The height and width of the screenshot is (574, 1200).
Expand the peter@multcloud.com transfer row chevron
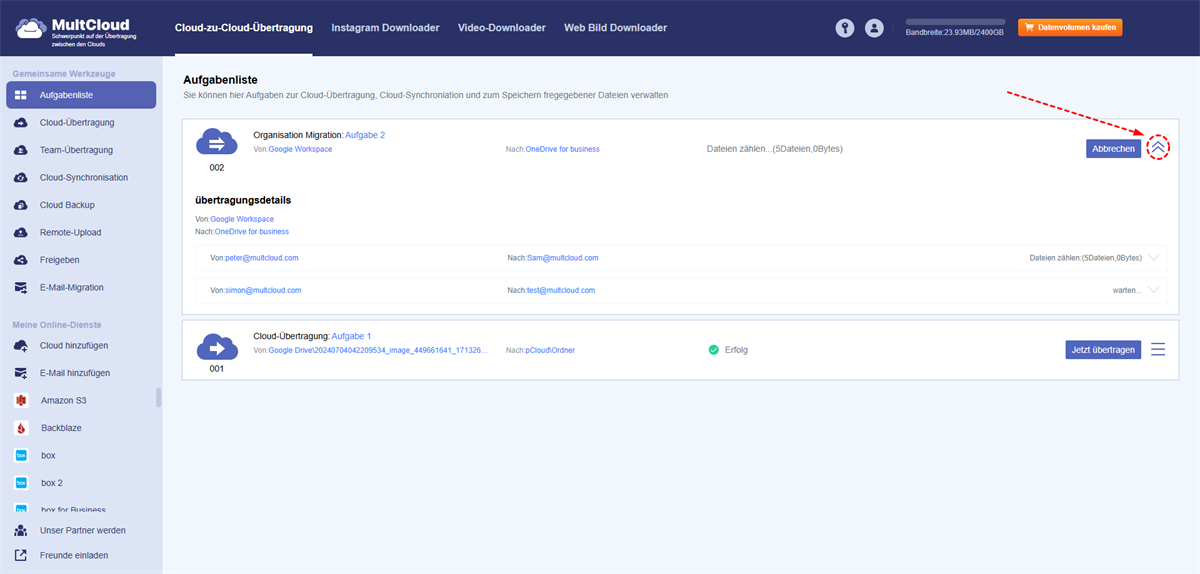(1154, 258)
